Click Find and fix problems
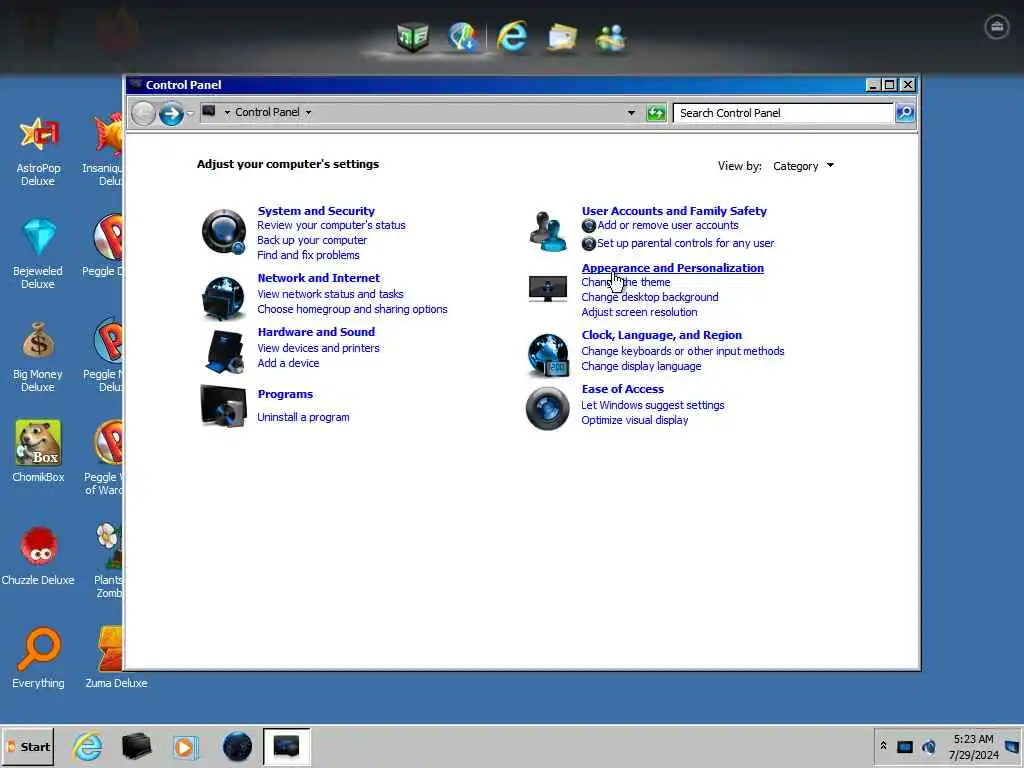 (x=308, y=255)
